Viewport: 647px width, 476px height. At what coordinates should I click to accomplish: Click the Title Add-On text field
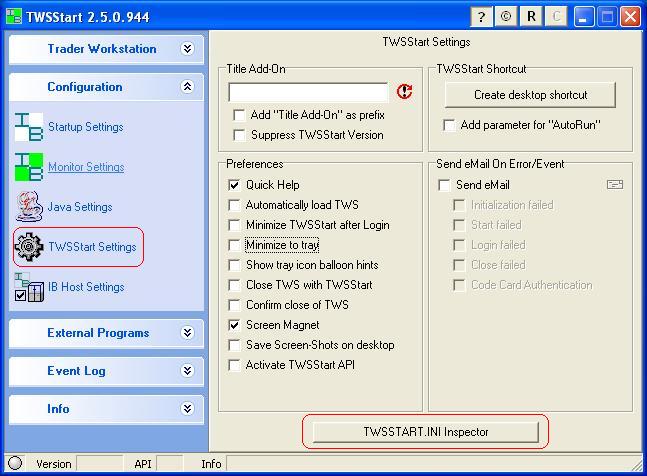click(x=308, y=92)
